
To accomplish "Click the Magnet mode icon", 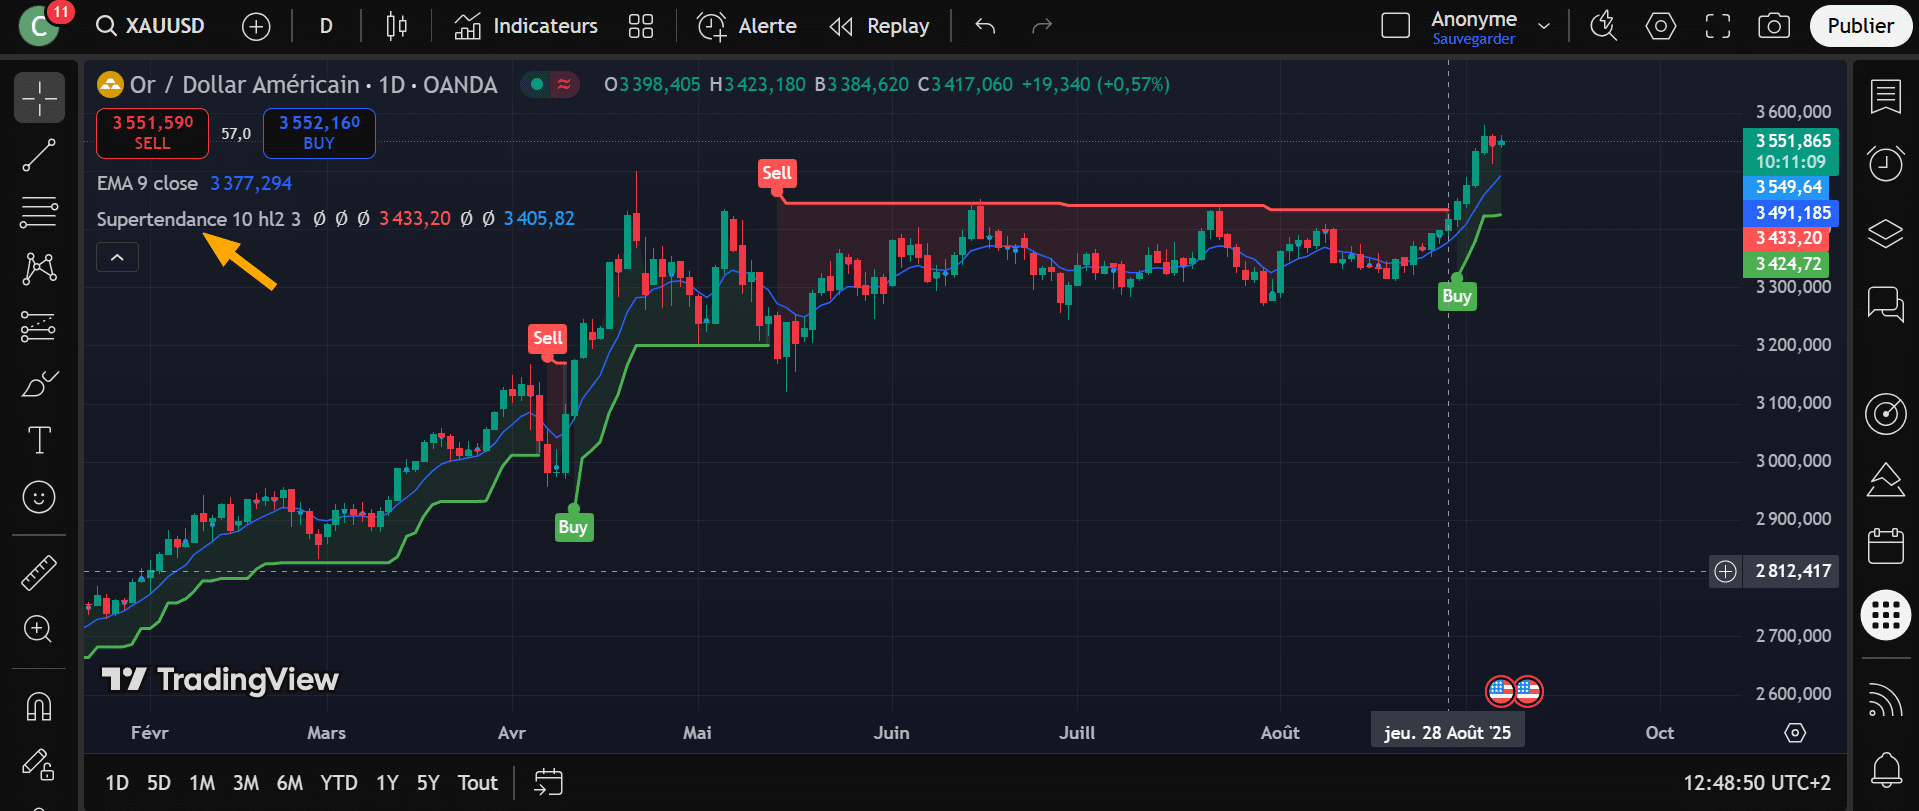I will pyautogui.click(x=39, y=707).
